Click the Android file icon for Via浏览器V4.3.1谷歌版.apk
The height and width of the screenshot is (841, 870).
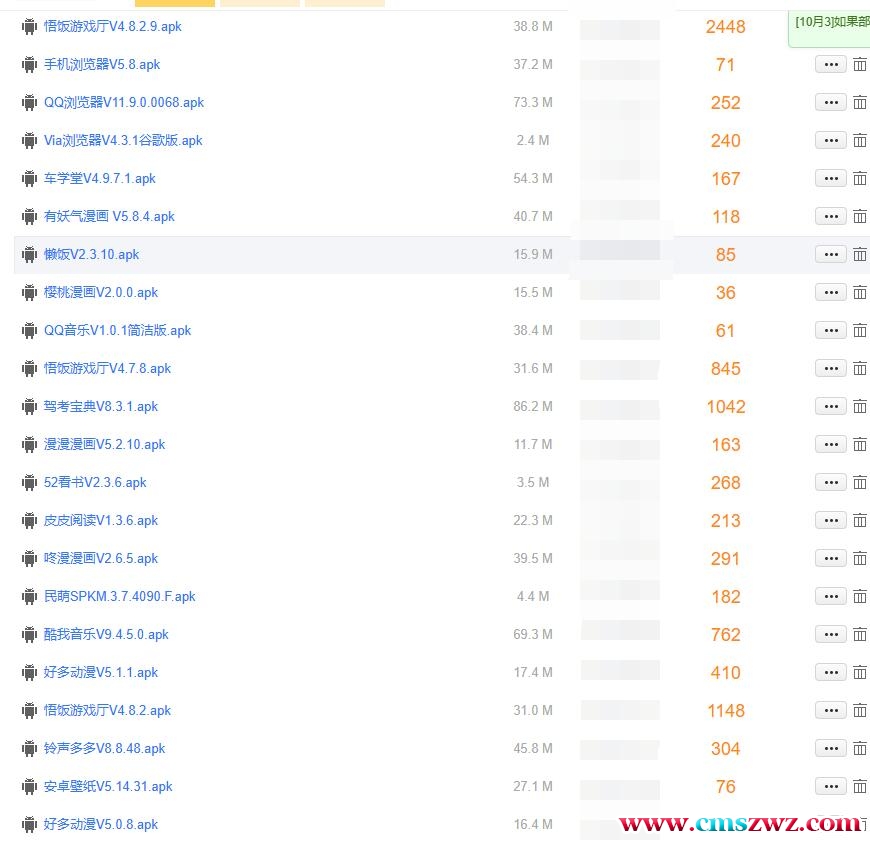pyautogui.click(x=29, y=141)
